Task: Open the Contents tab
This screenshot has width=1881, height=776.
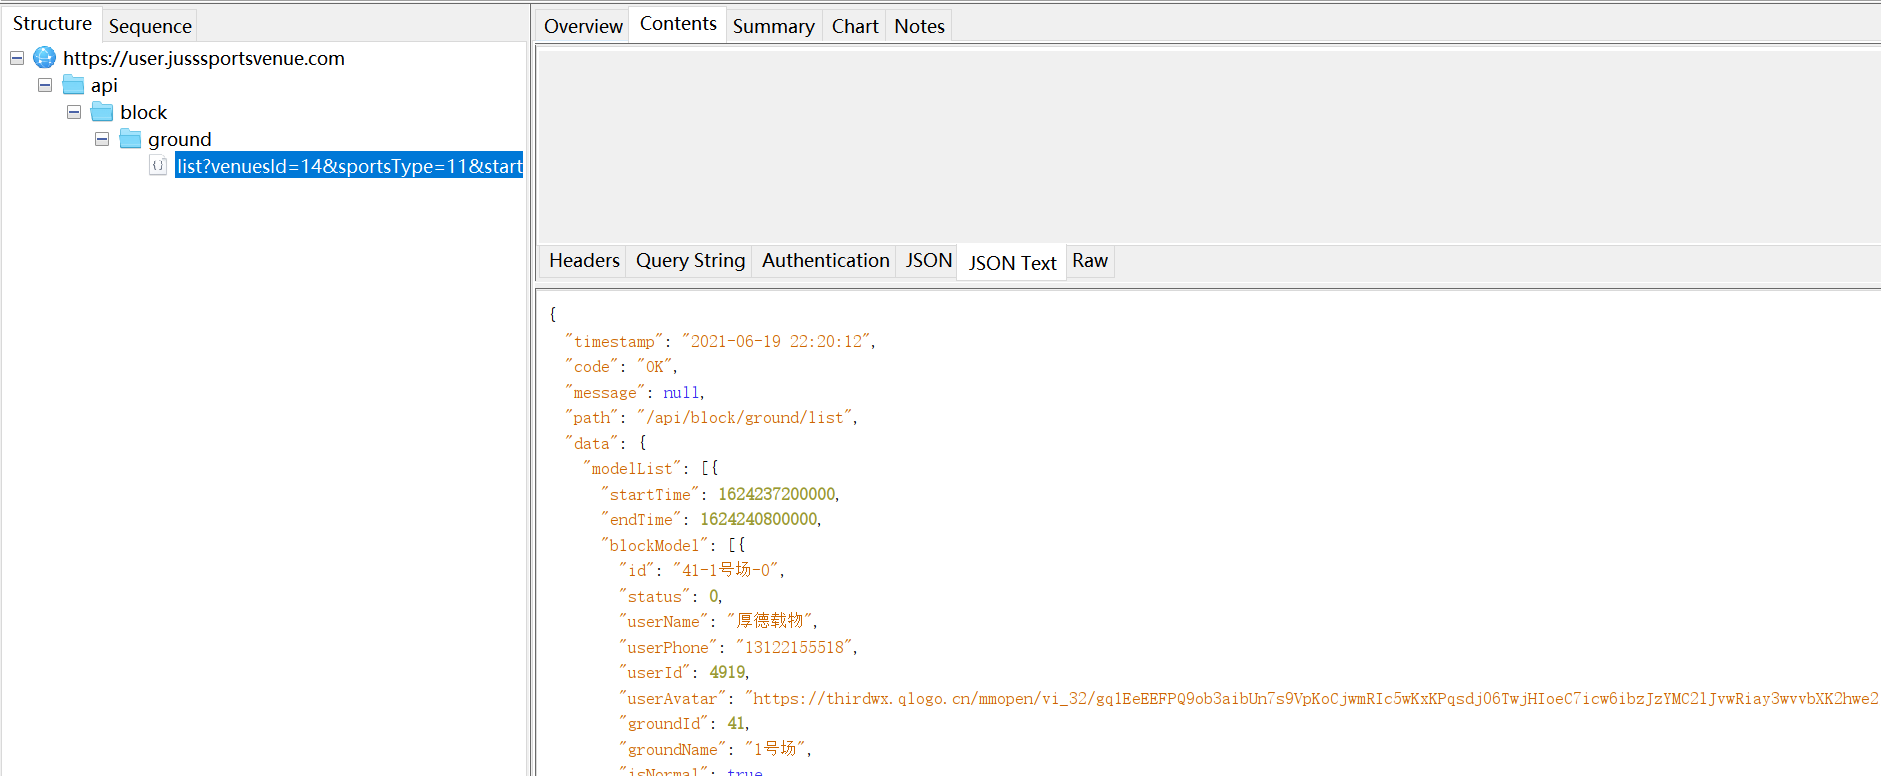Action: point(678,23)
